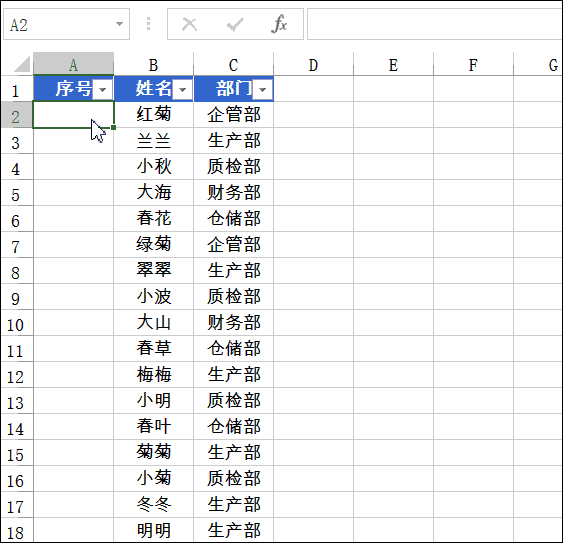Click the Enter checkmark icon in formula bar
563x543 pixels.
pos(235,24)
